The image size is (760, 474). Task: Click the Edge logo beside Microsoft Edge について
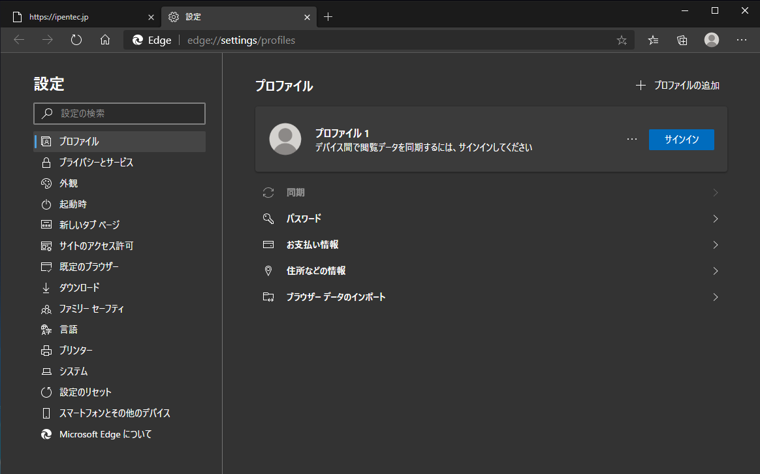click(46, 434)
